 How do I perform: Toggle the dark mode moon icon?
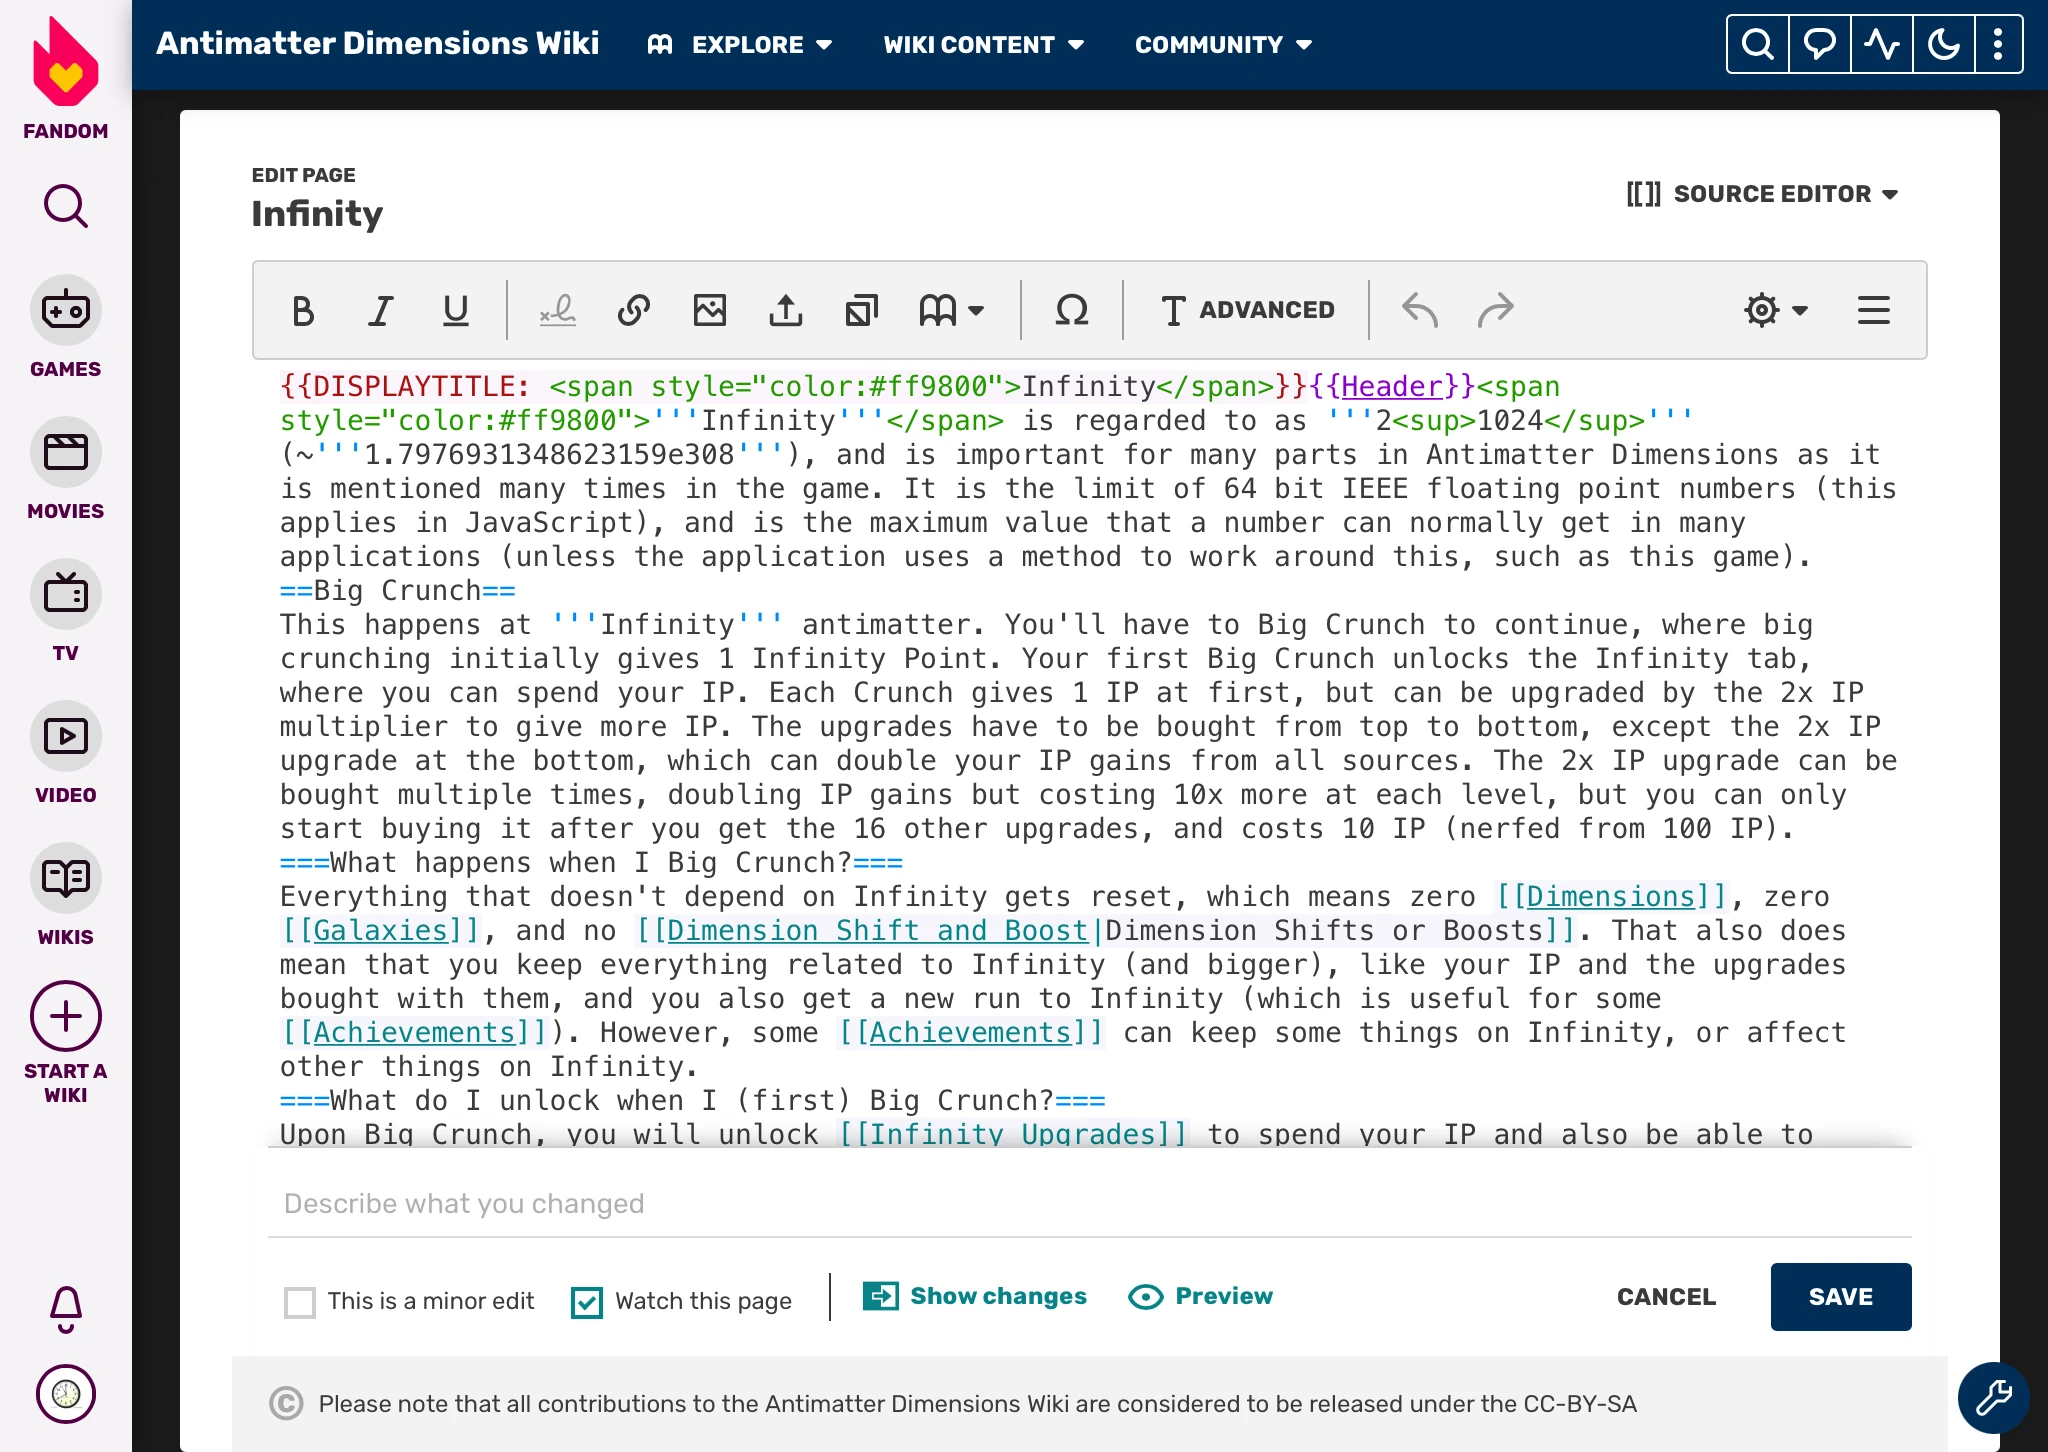click(1943, 45)
